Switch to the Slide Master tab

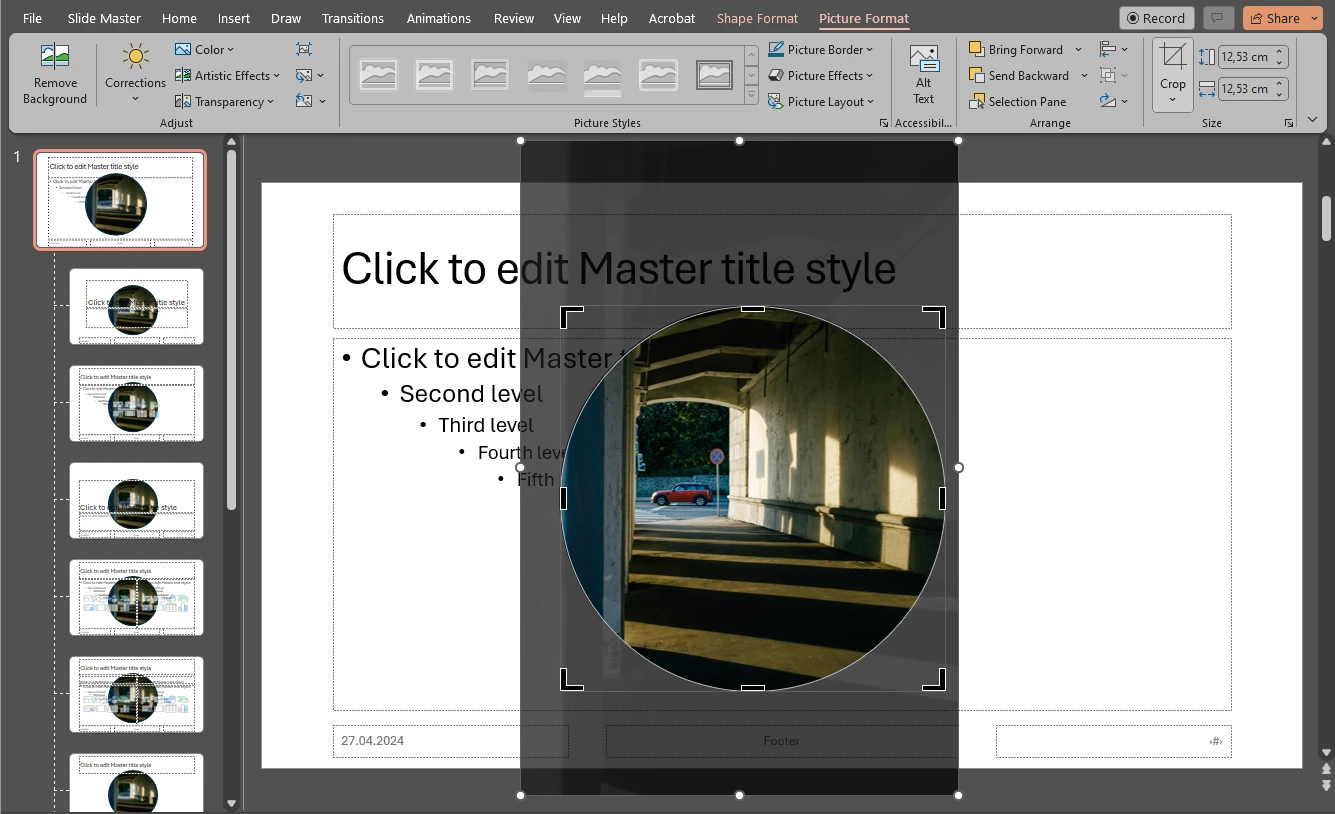point(103,17)
